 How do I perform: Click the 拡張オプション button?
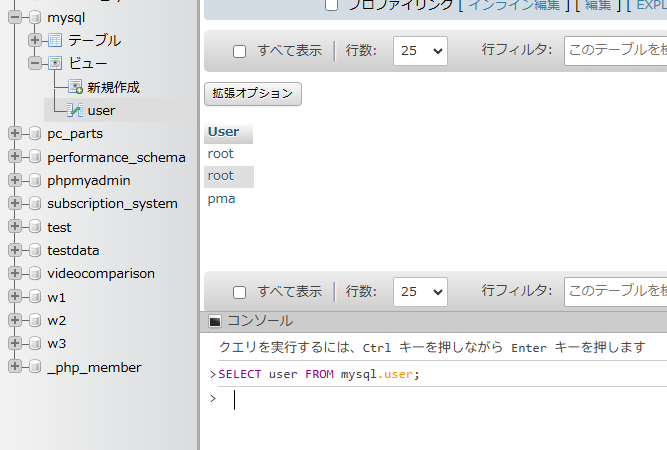pos(252,94)
